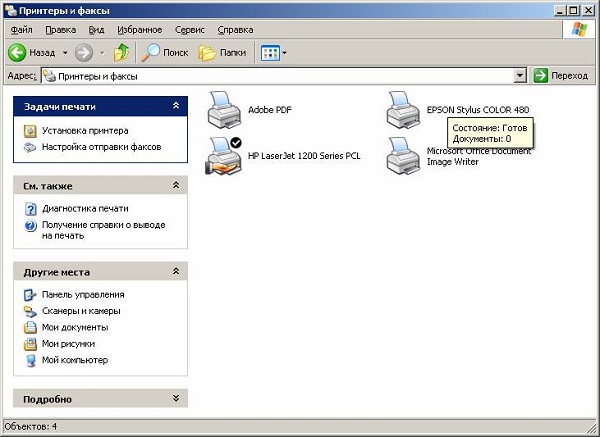
Task: Click the Установка принтера link
Action: 84,131
